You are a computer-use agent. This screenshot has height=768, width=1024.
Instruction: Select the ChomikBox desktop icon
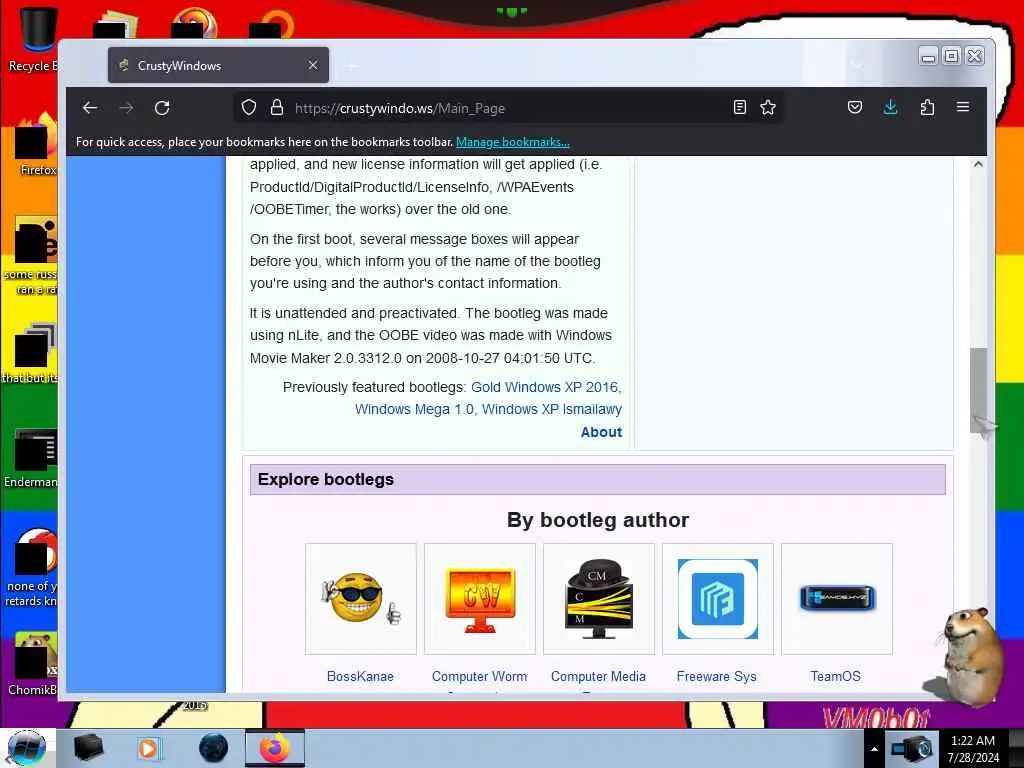pyautogui.click(x=33, y=664)
